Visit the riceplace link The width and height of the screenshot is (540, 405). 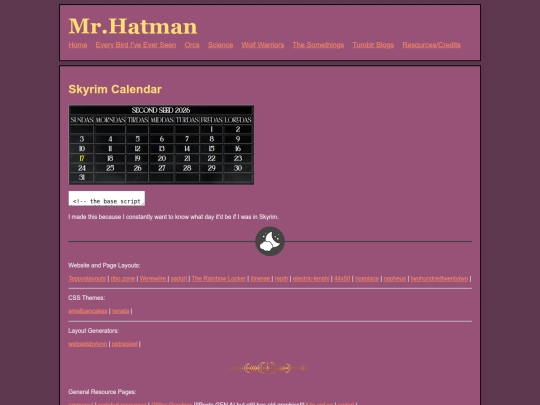pos(367,279)
